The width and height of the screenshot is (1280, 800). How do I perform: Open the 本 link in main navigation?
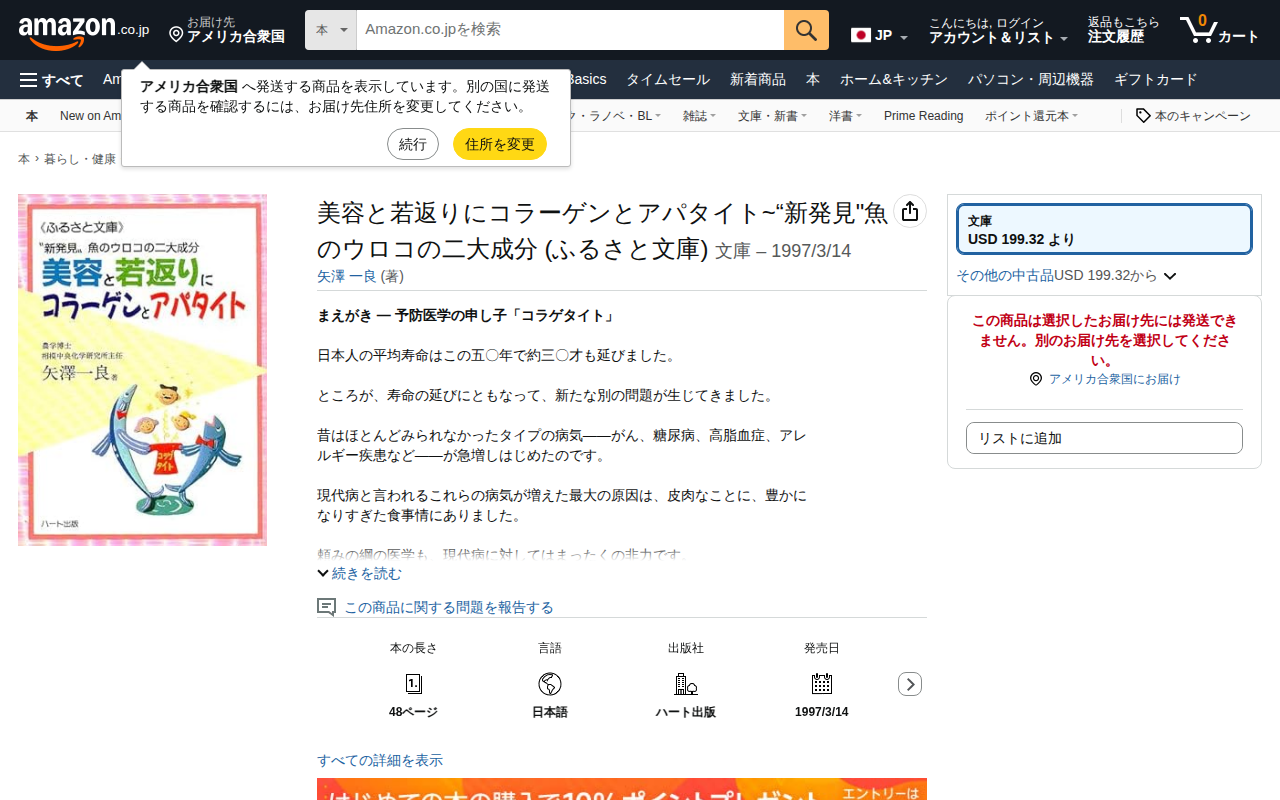[813, 80]
